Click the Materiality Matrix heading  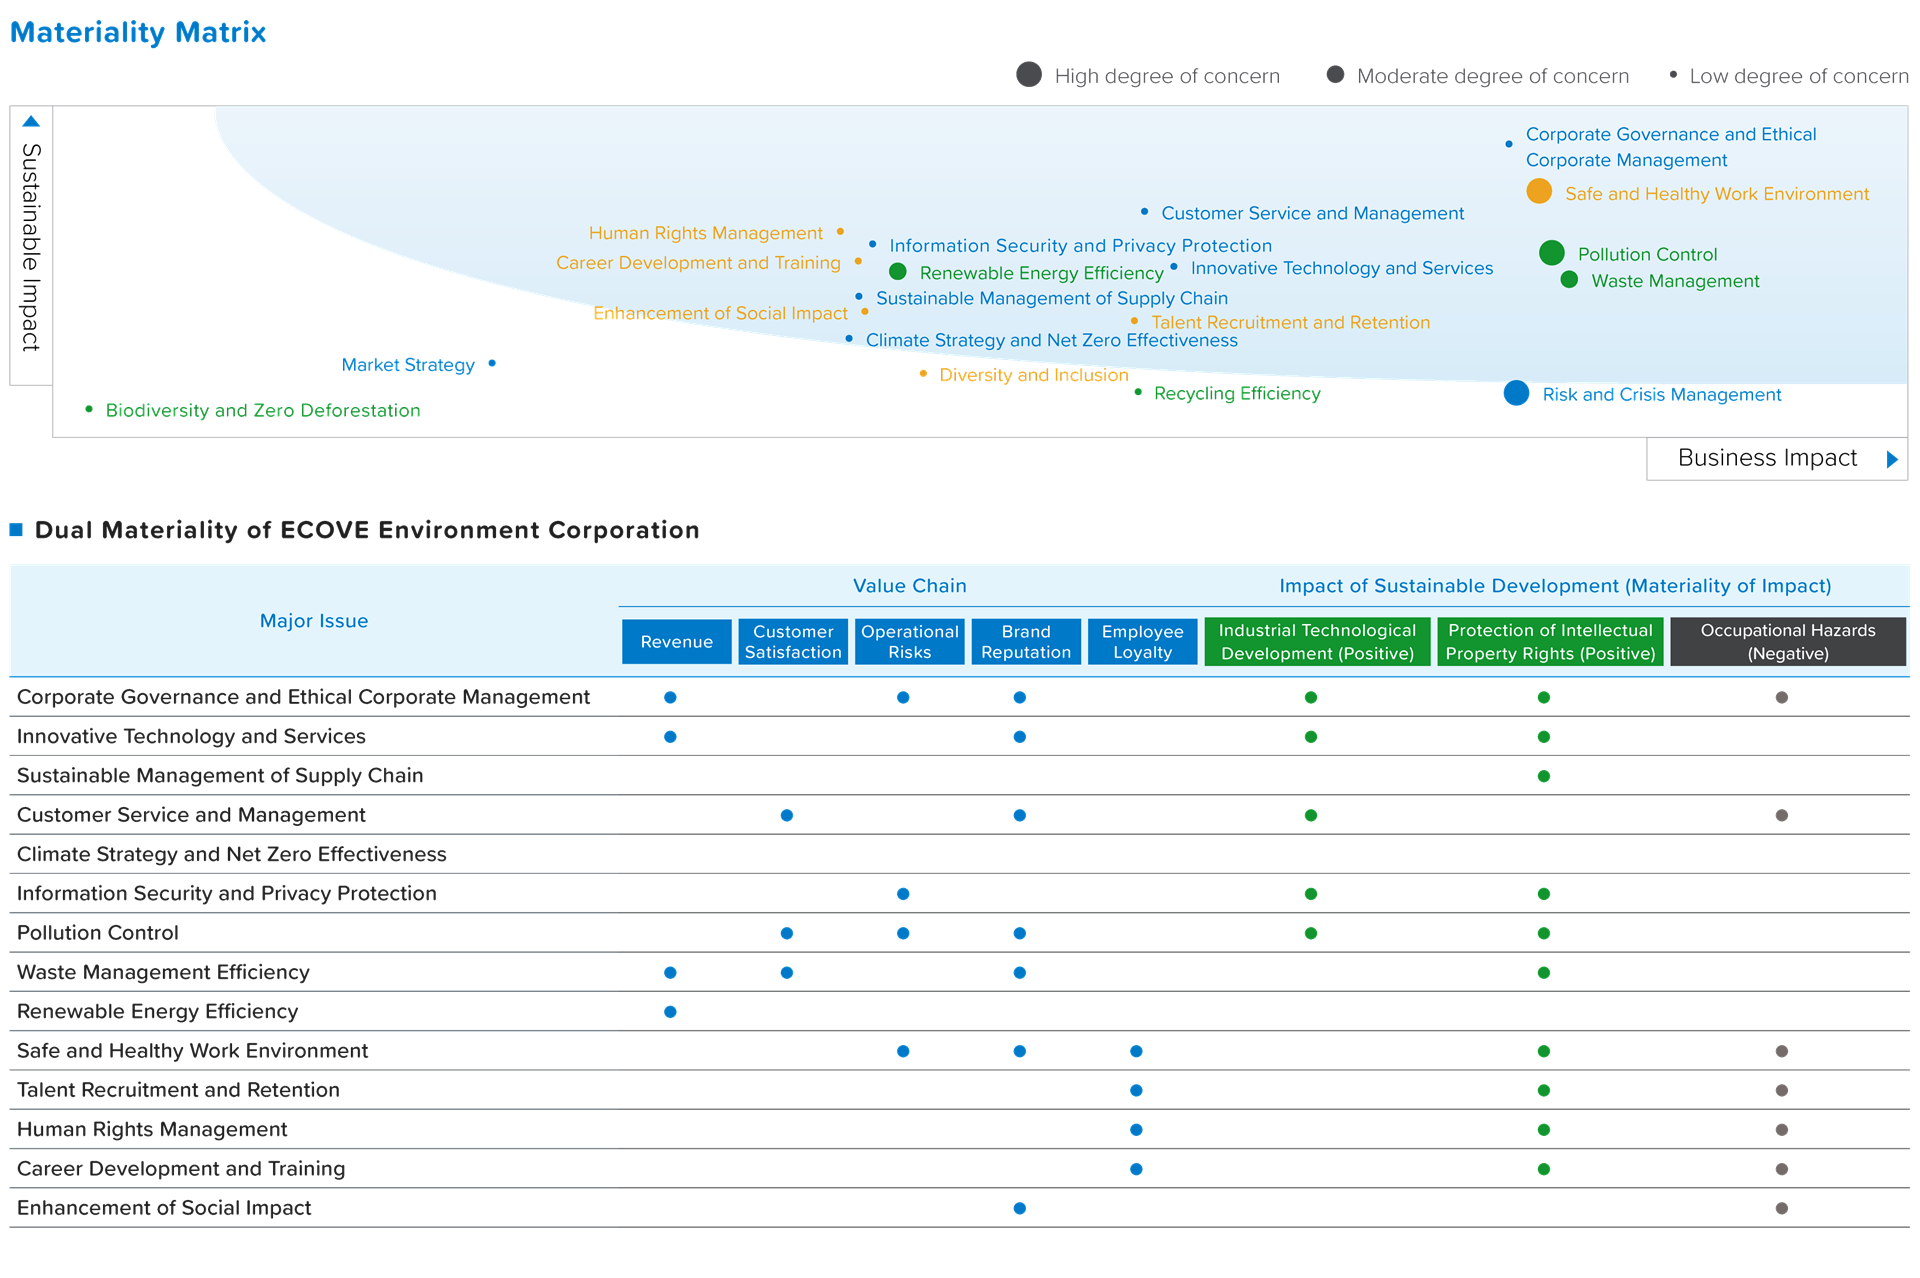click(x=138, y=32)
